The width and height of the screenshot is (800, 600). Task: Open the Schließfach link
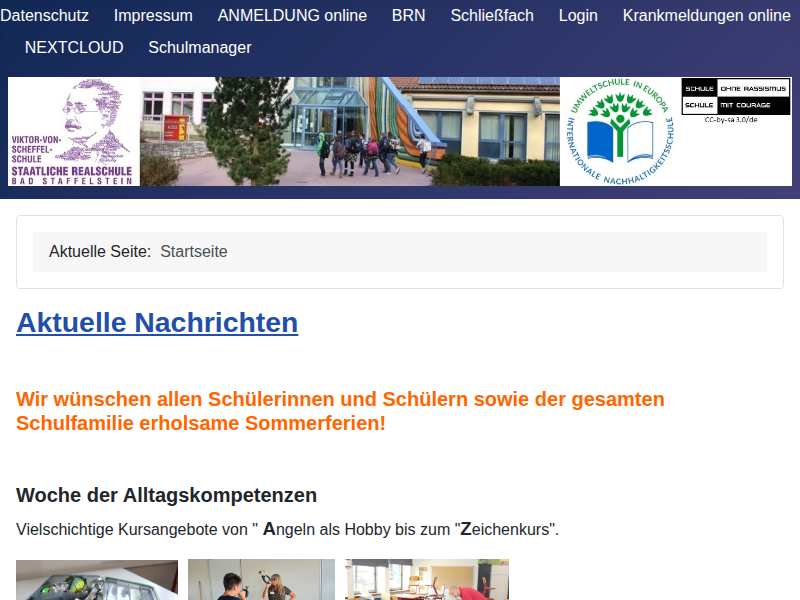[x=492, y=15]
